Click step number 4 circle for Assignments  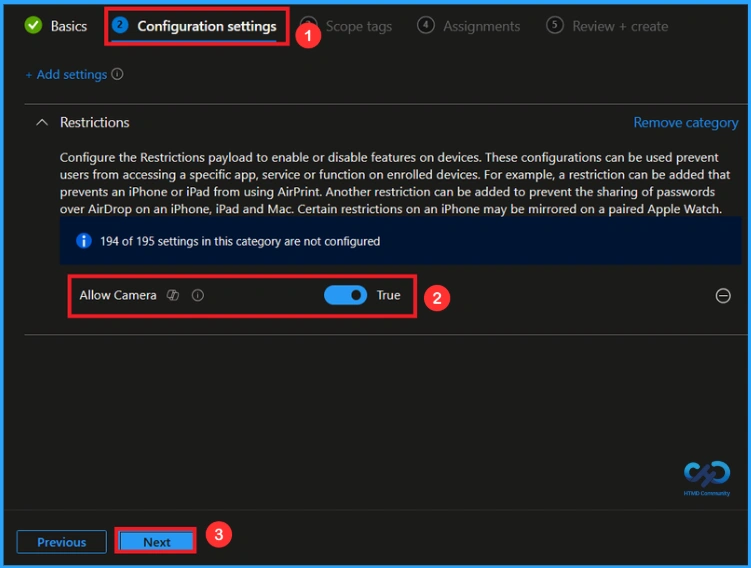(425, 25)
